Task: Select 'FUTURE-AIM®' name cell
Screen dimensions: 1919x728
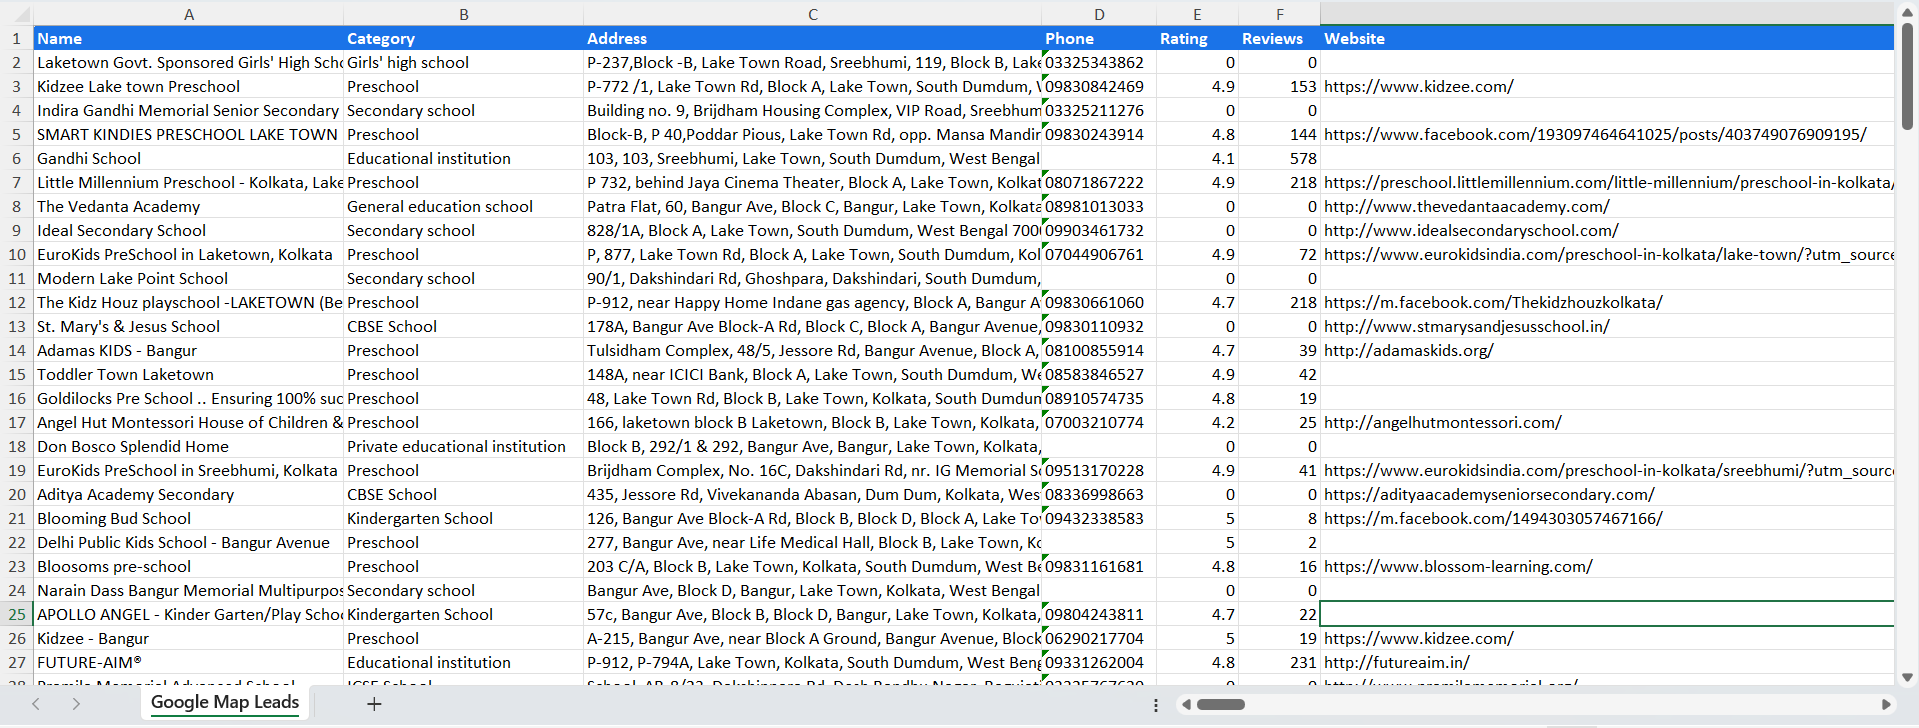Action: click(189, 662)
